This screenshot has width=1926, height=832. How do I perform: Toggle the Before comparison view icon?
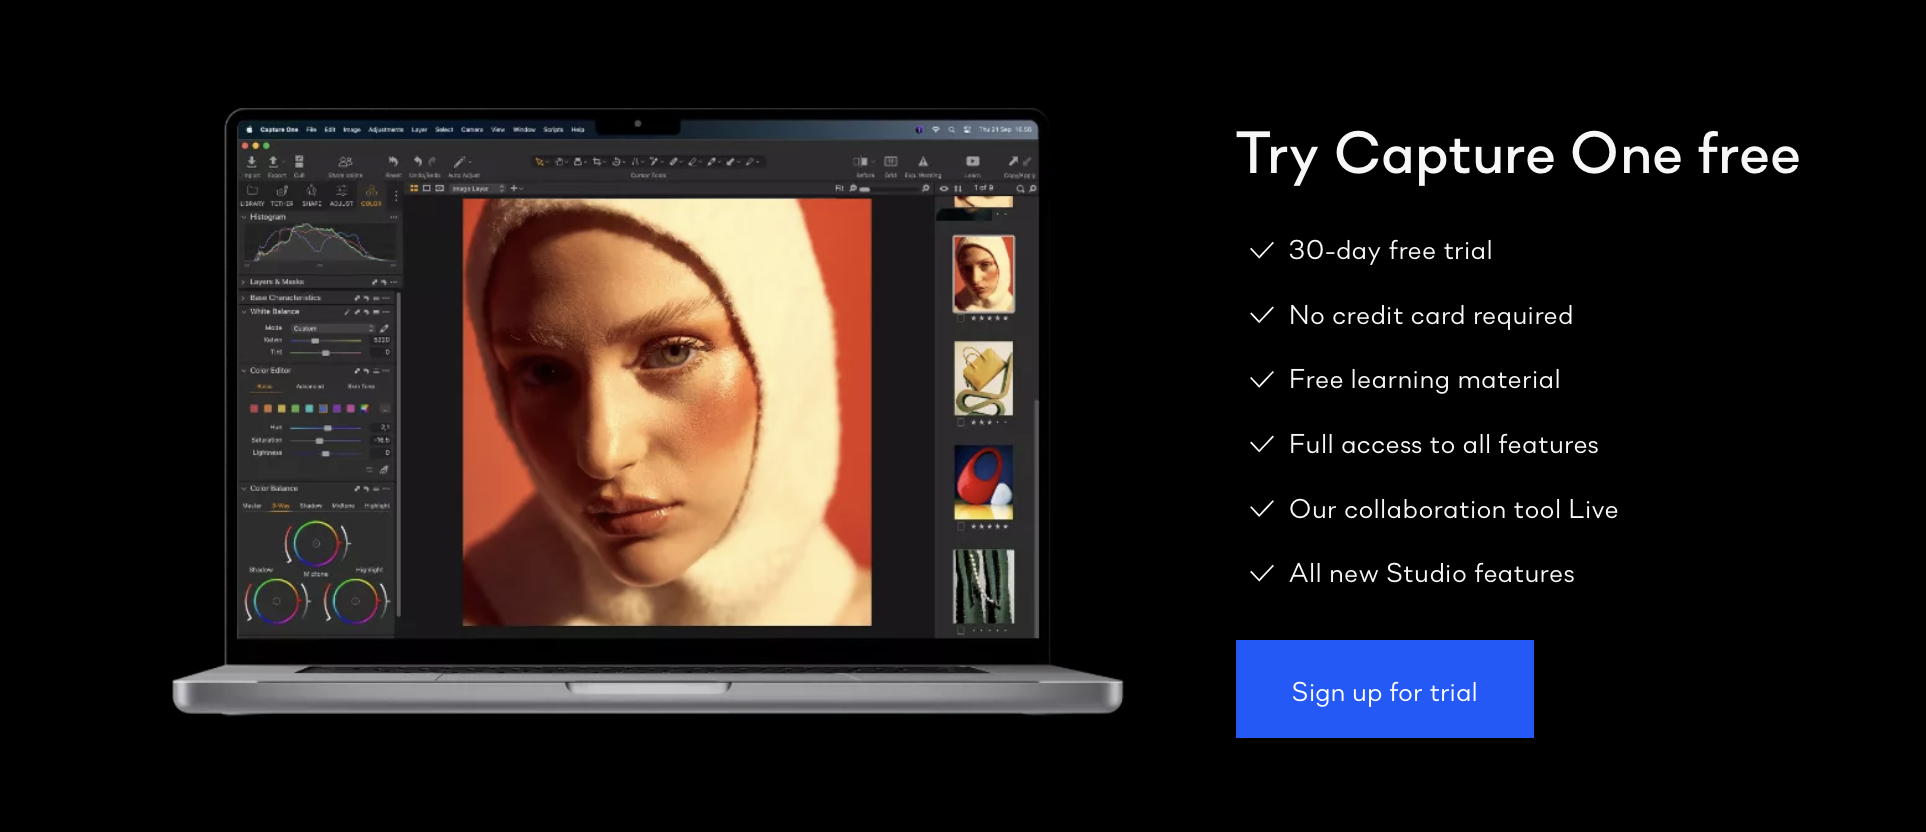tap(860, 161)
